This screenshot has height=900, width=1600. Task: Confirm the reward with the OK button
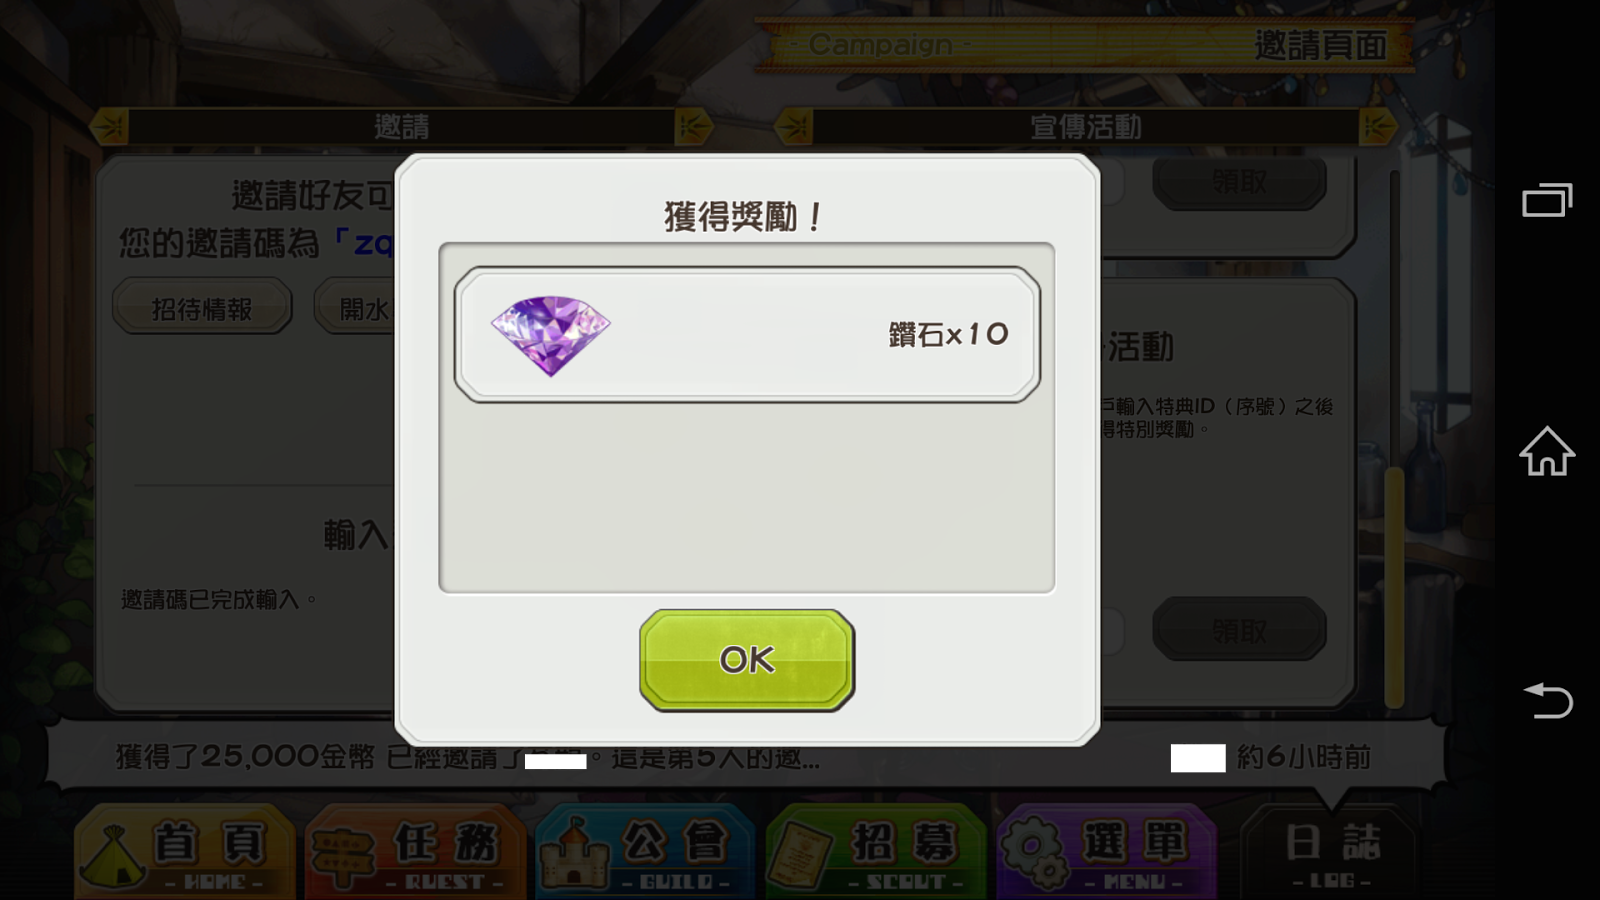click(x=747, y=660)
